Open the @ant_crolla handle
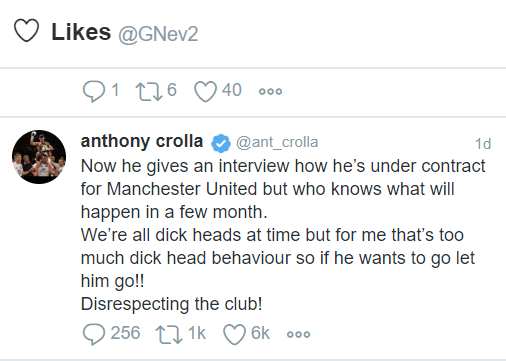 (x=277, y=143)
